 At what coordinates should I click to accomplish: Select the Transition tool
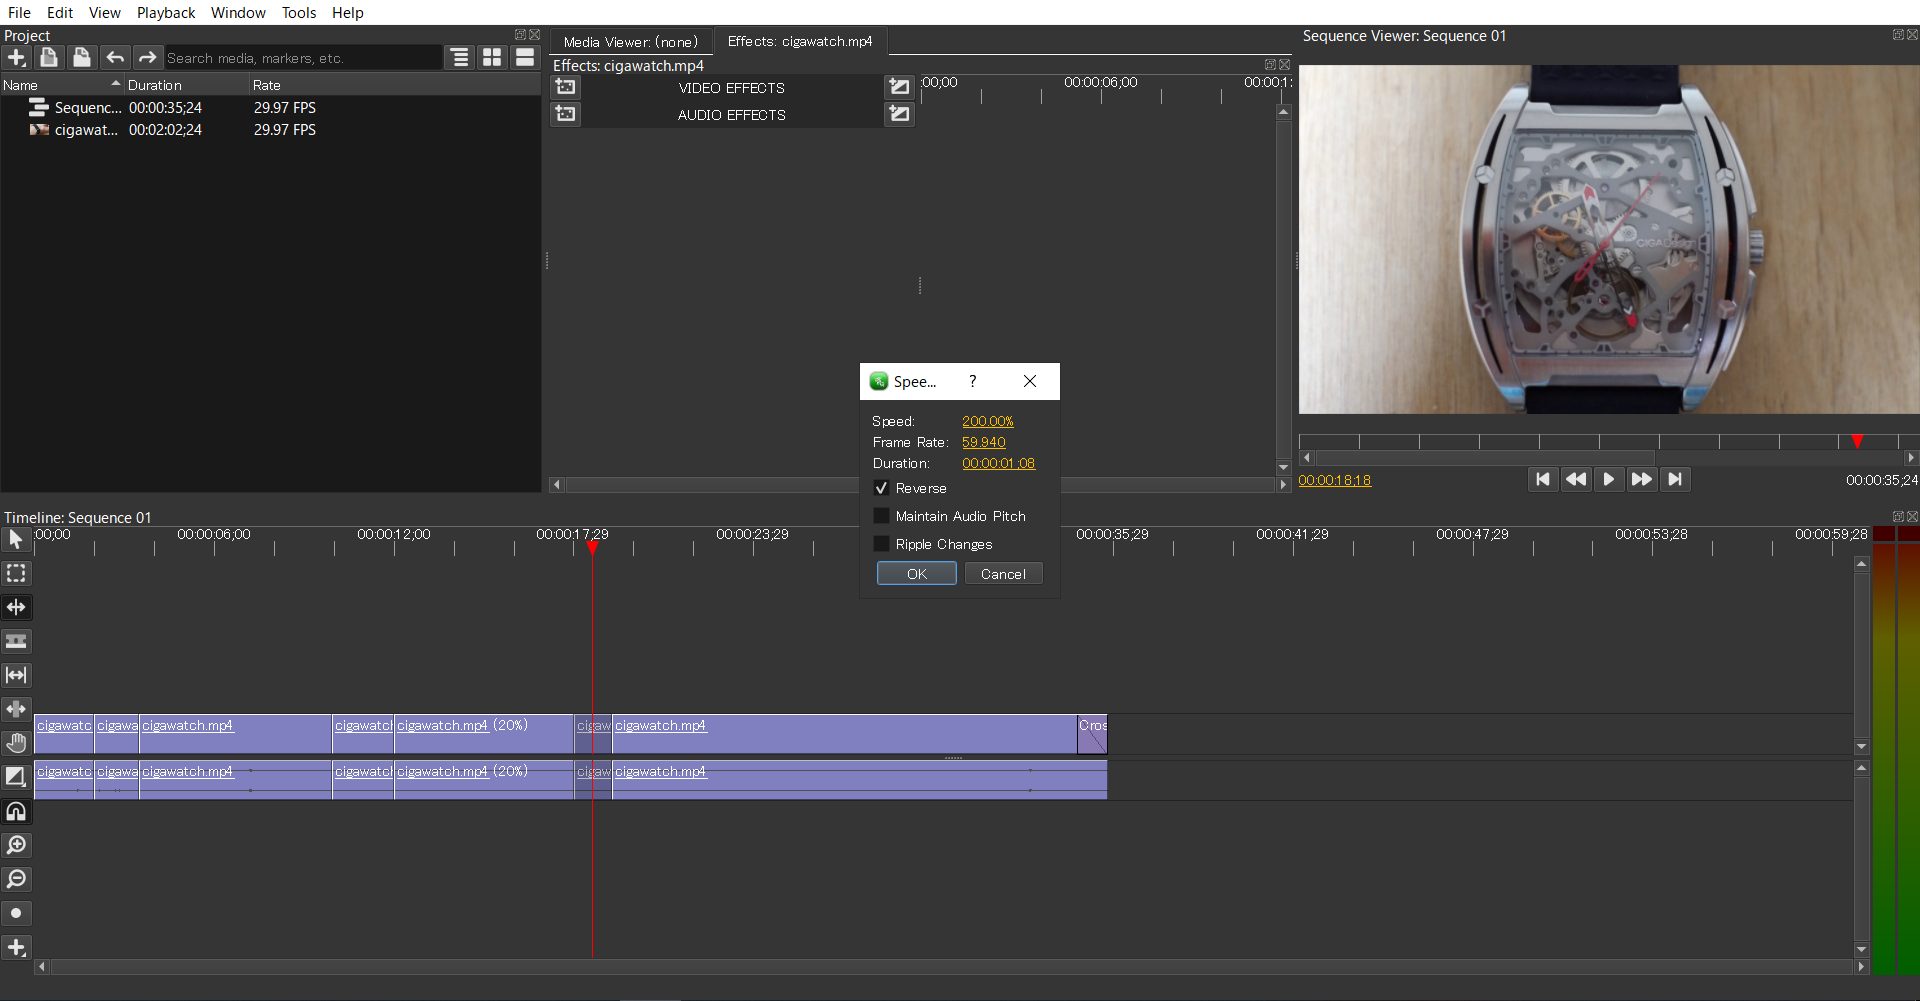16,778
